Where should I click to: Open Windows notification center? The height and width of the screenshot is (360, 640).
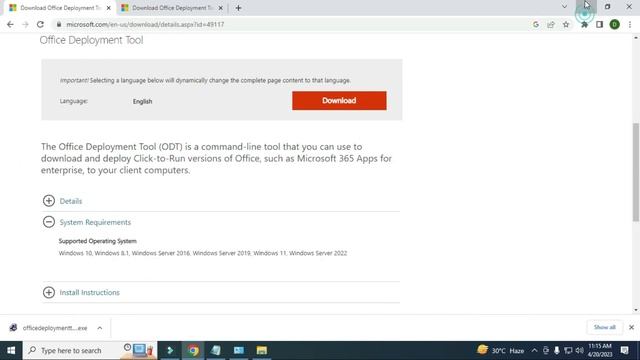coord(624,350)
